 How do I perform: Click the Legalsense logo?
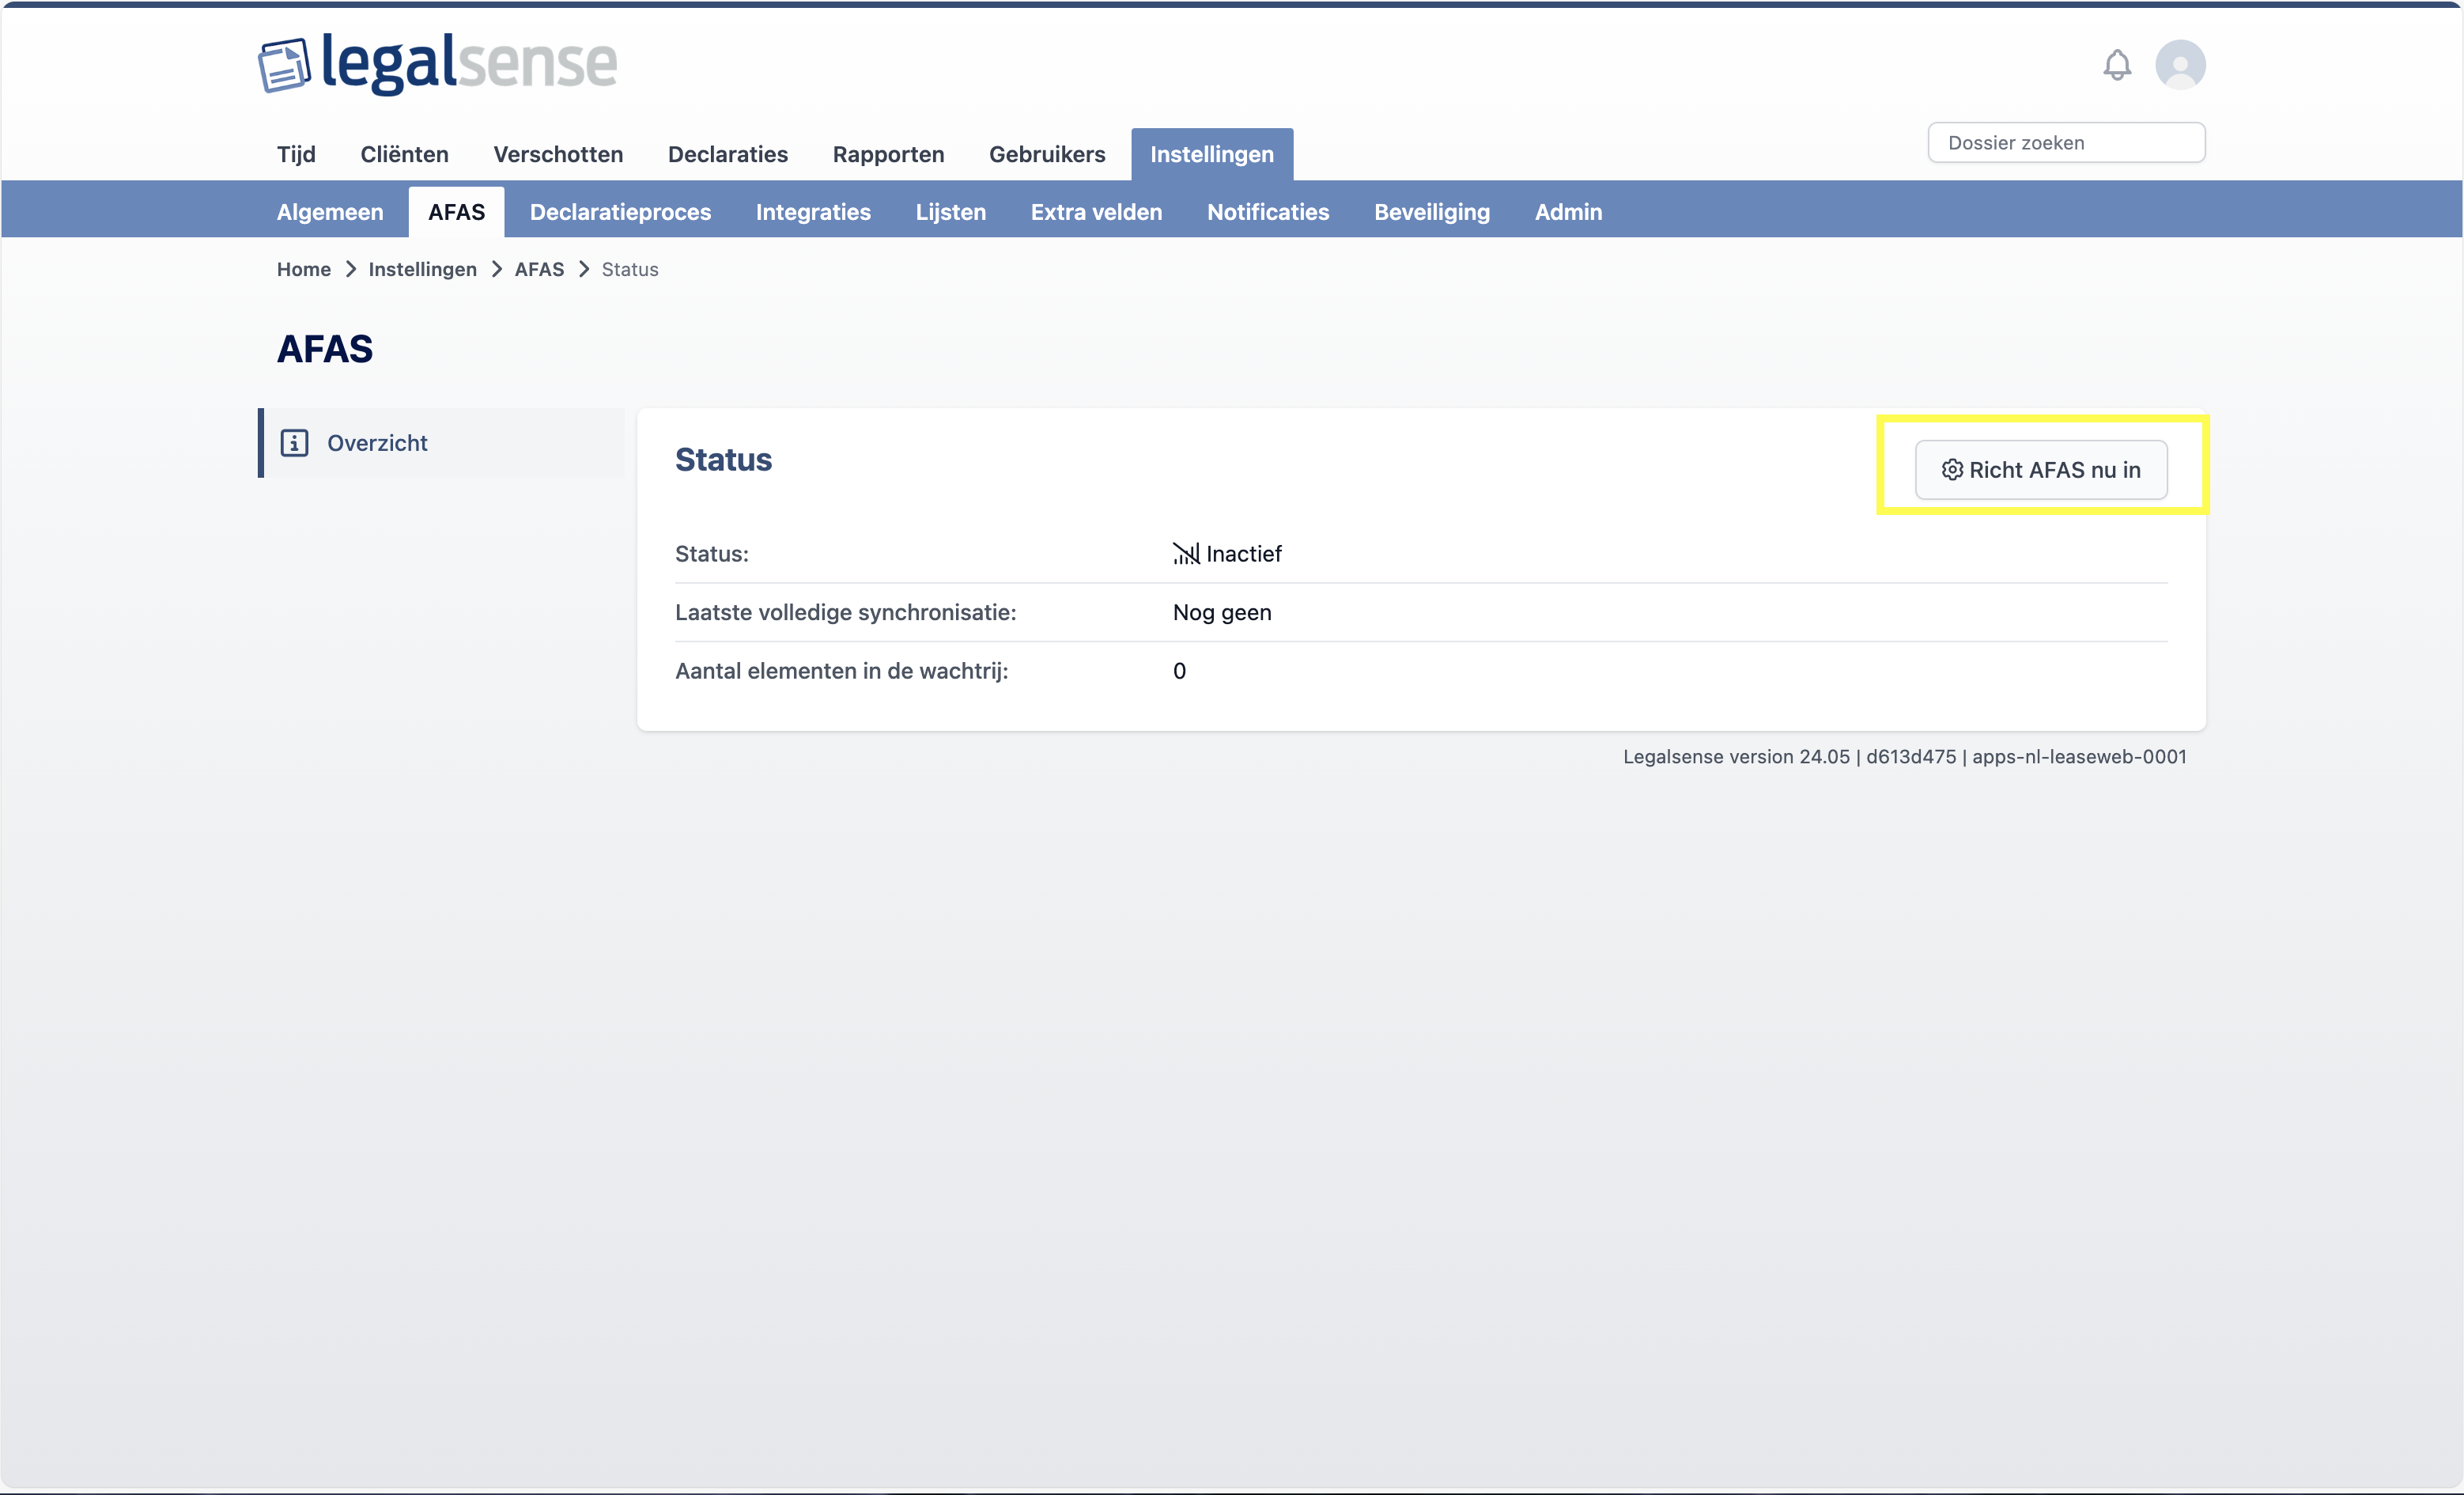click(438, 64)
